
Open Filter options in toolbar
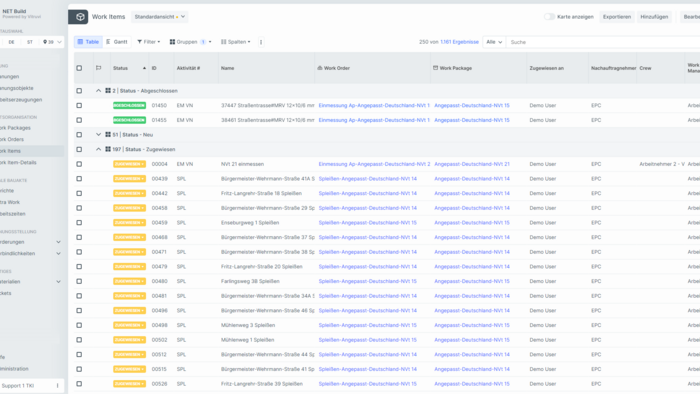pyautogui.click(x=149, y=42)
